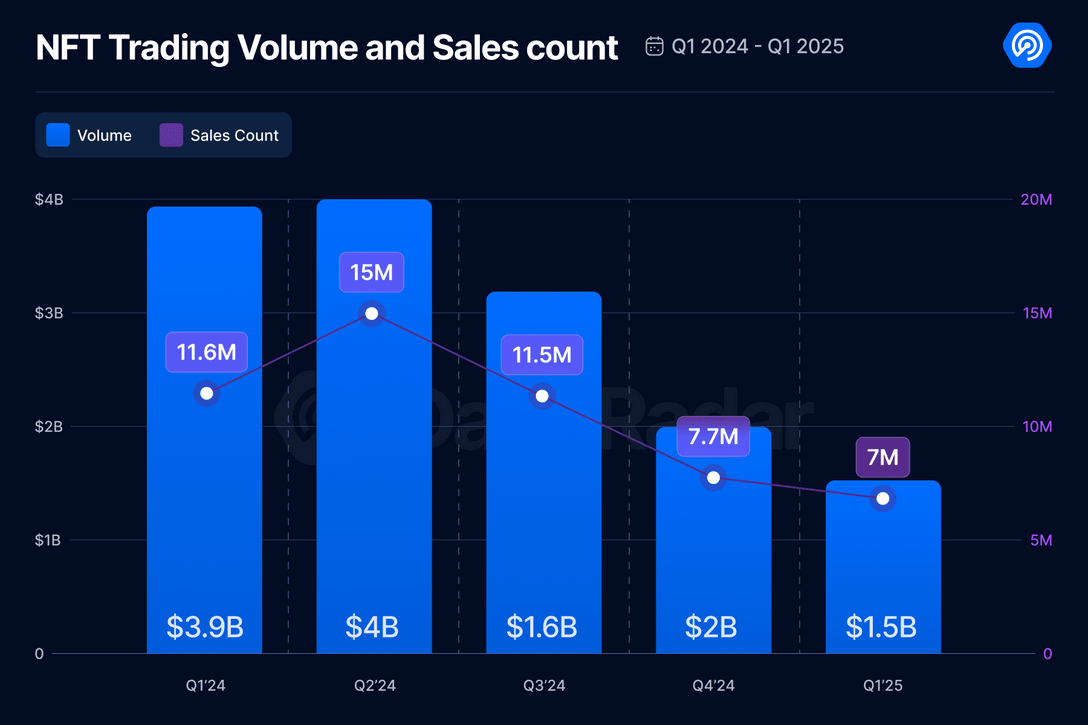Click the 15M sales count marker
This screenshot has width=1088, height=725.
pyautogui.click(x=372, y=314)
